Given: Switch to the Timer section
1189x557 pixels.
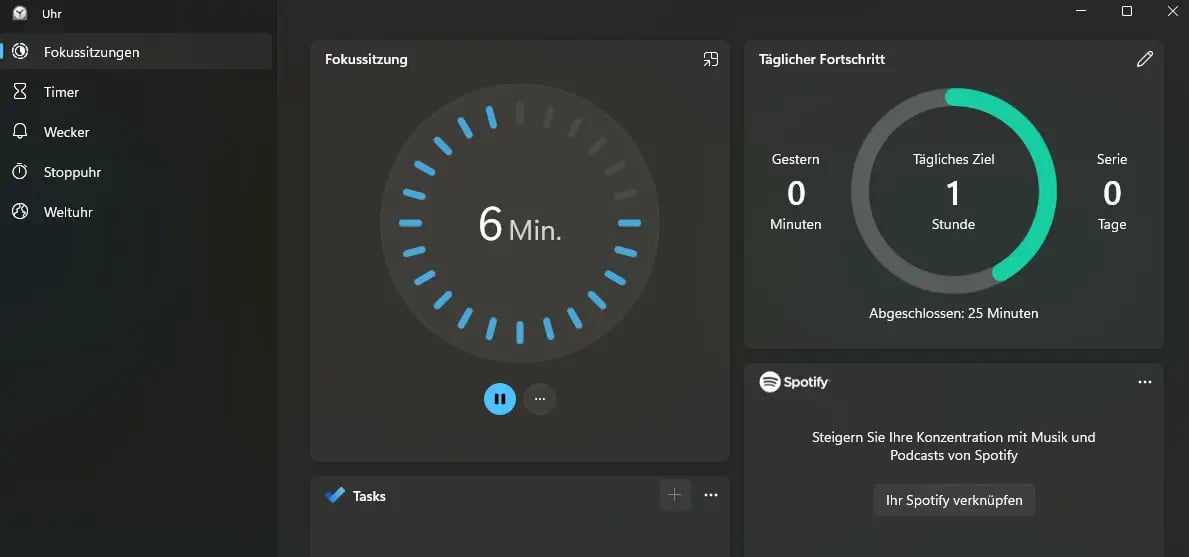Looking at the screenshot, I should click(136, 92).
